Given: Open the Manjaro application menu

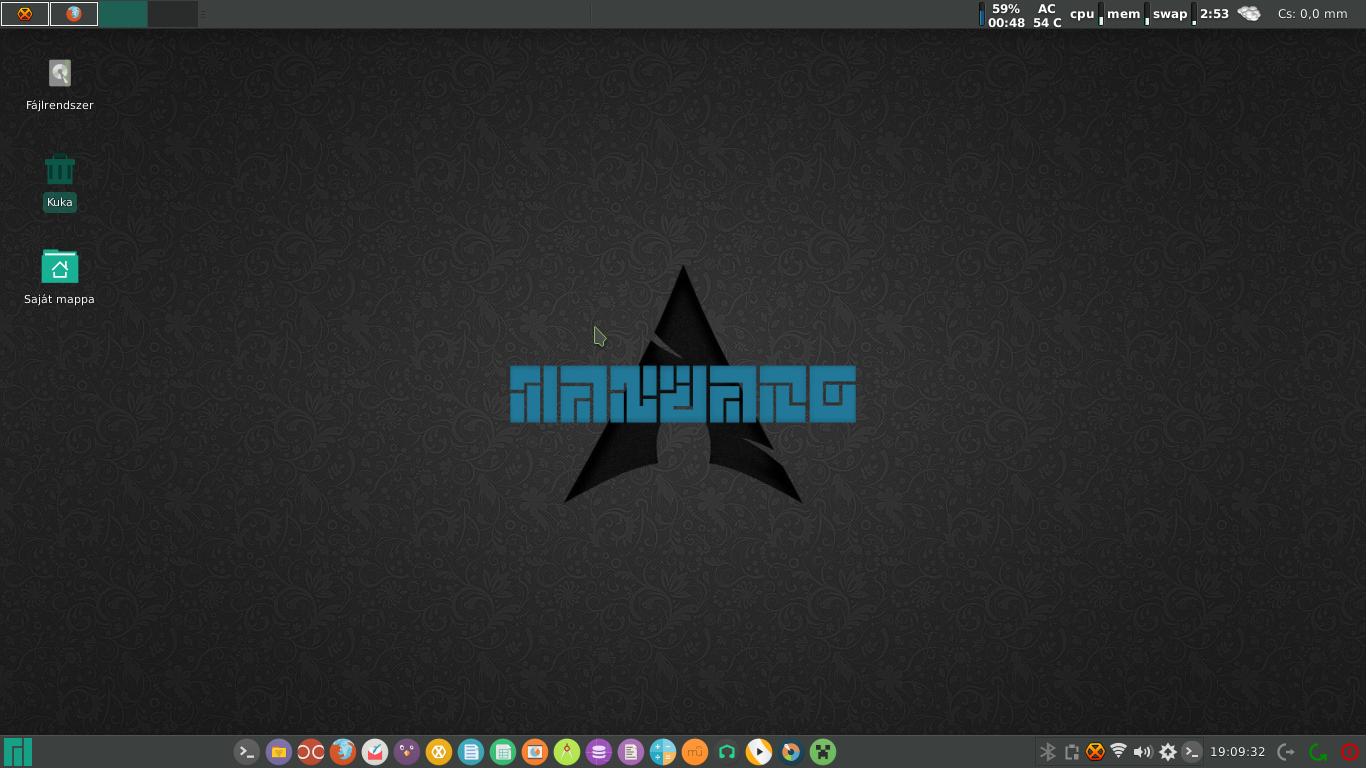Looking at the screenshot, I should point(18,752).
